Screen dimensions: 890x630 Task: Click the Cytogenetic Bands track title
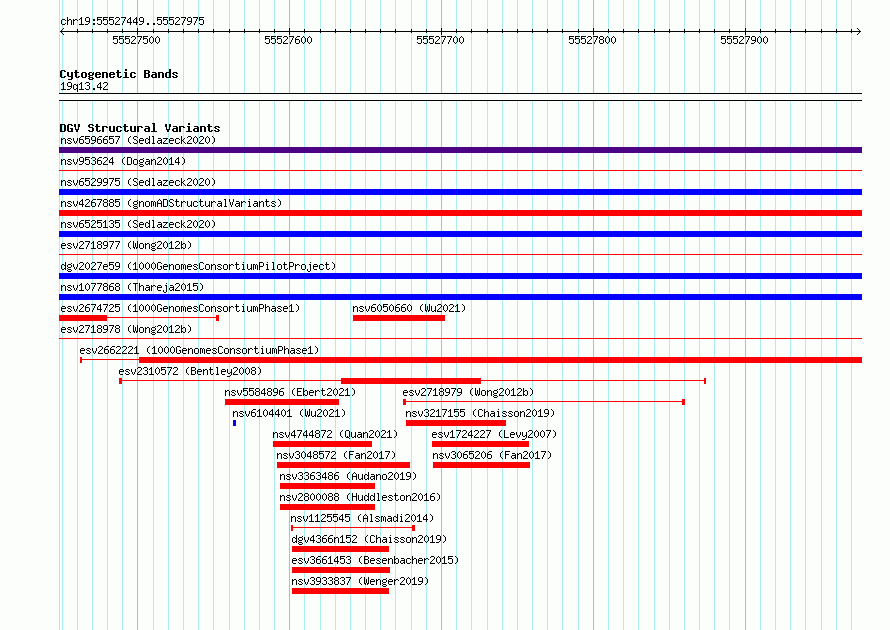(119, 74)
